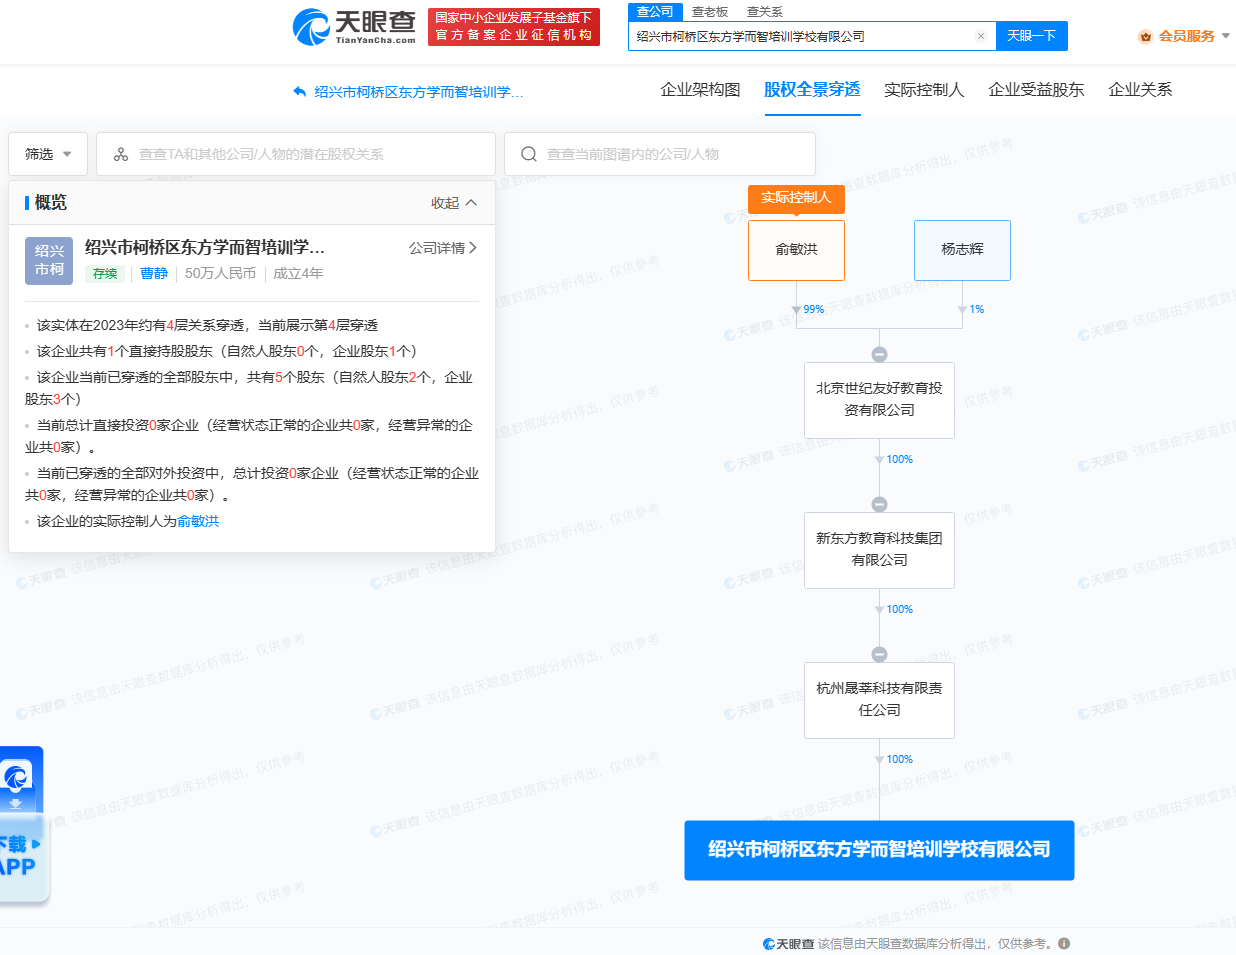Image resolution: width=1236 pixels, height=955 pixels.
Task: Collapse the 概览 panel with 收起
Action: click(454, 203)
